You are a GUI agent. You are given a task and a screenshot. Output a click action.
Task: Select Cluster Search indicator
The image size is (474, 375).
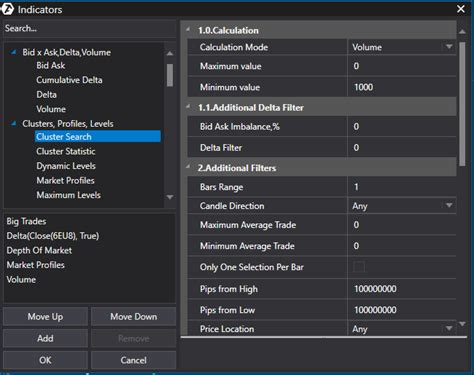click(98, 137)
